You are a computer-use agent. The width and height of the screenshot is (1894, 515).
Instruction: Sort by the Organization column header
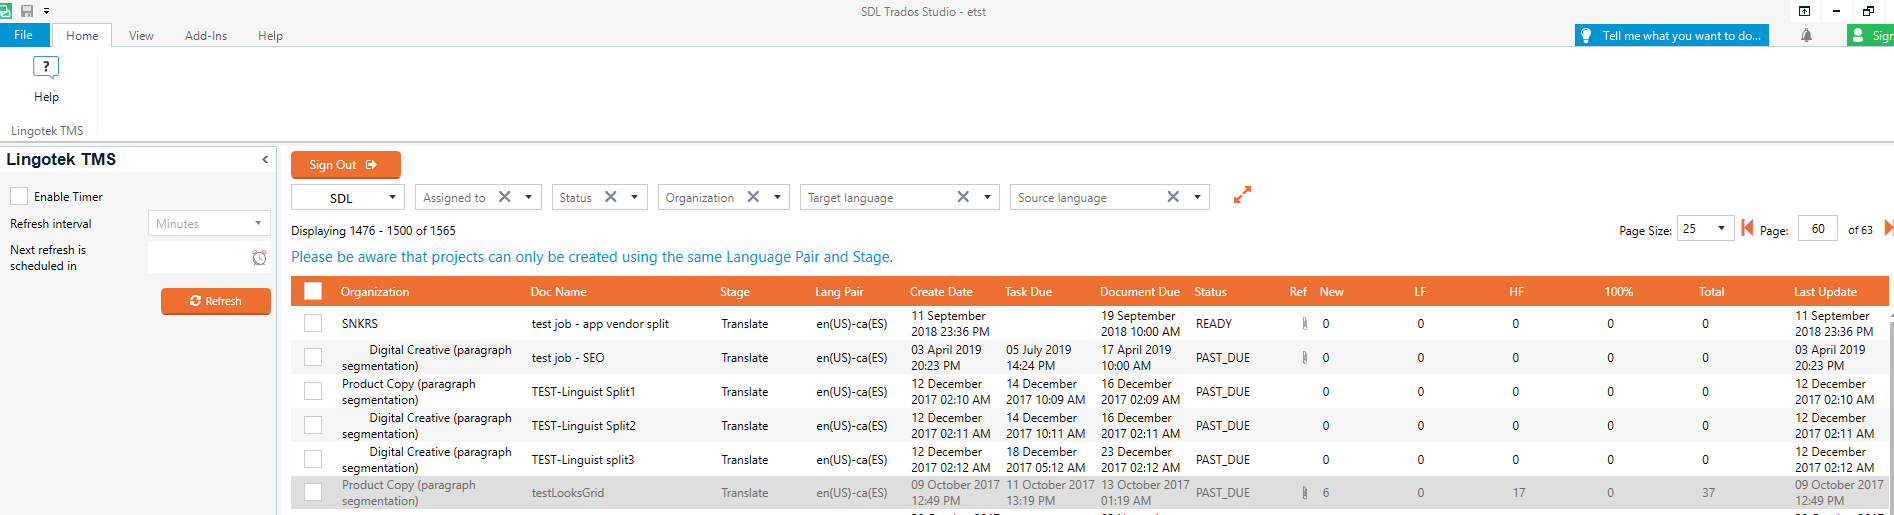(x=375, y=291)
